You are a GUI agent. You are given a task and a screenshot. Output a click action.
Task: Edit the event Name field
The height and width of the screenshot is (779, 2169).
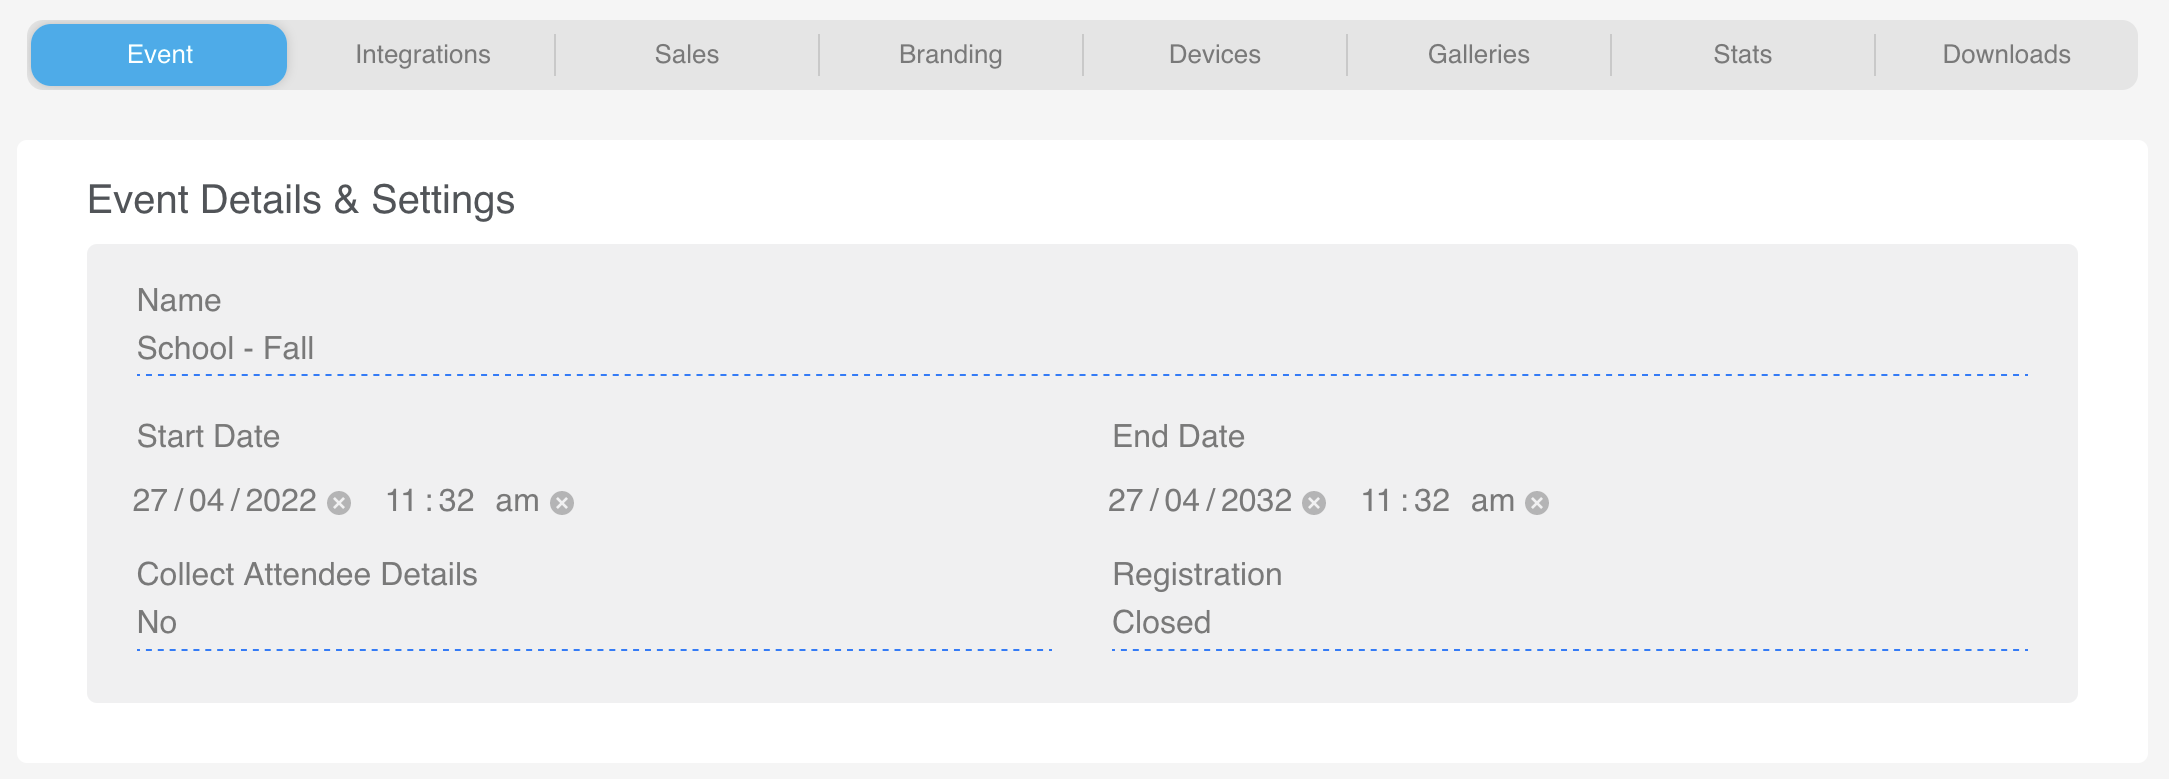click(1082, 349)
